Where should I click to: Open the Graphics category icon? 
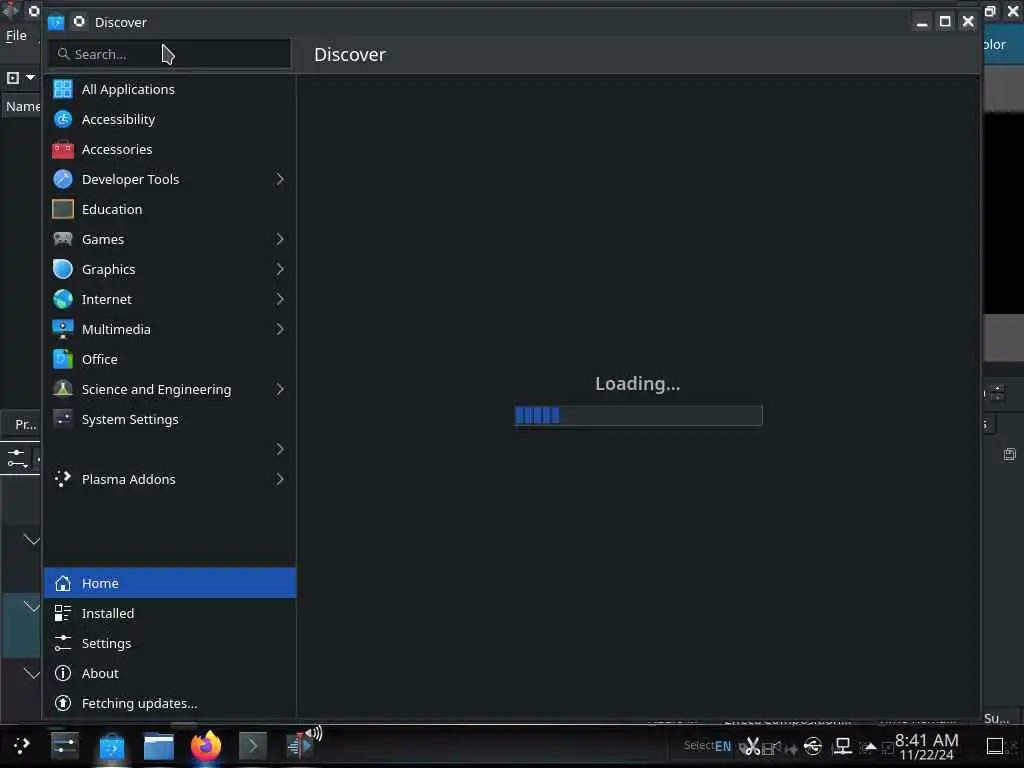pos(63,269)
